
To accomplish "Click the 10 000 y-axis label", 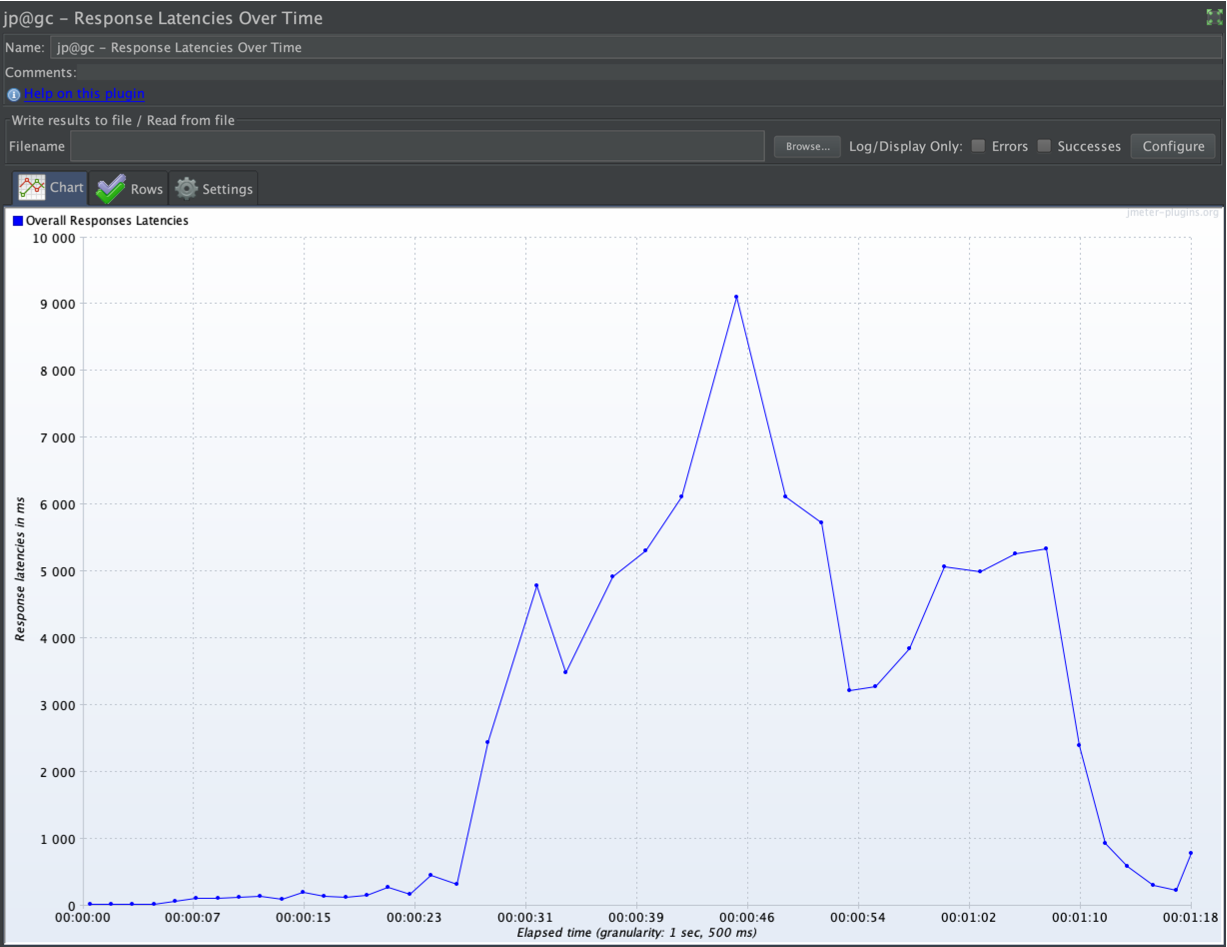I will (54, 238).
